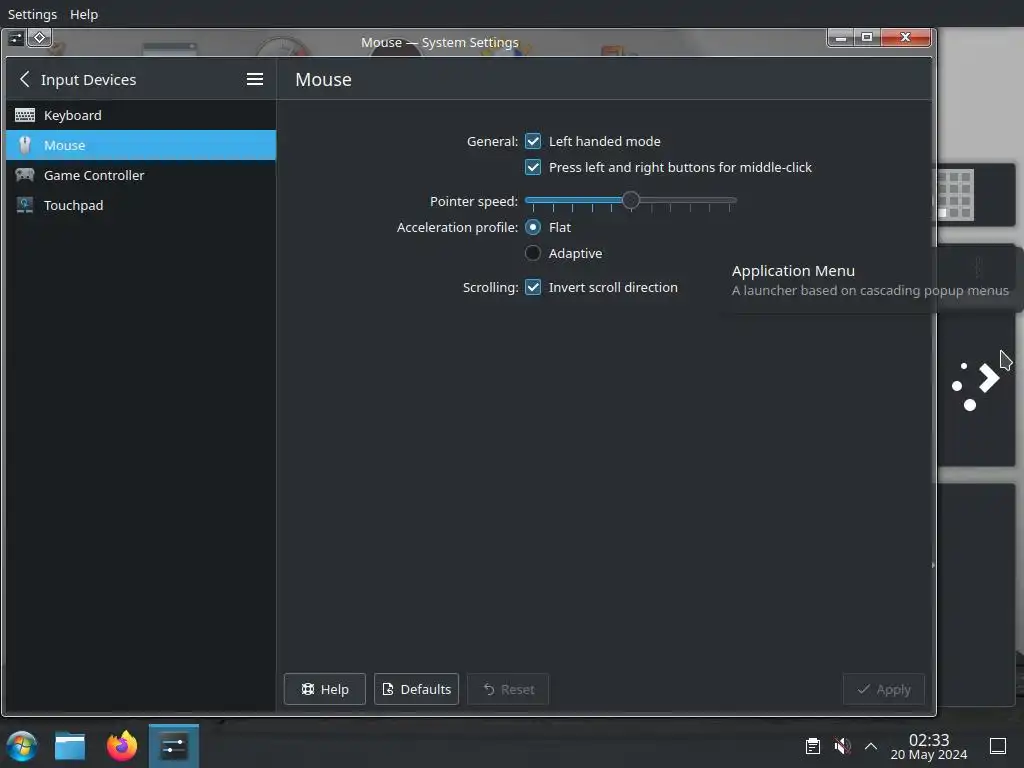Open the start menu launcher in taskbar
Viewport: 1024px width, 768px height.
click(x=22, y=746)
